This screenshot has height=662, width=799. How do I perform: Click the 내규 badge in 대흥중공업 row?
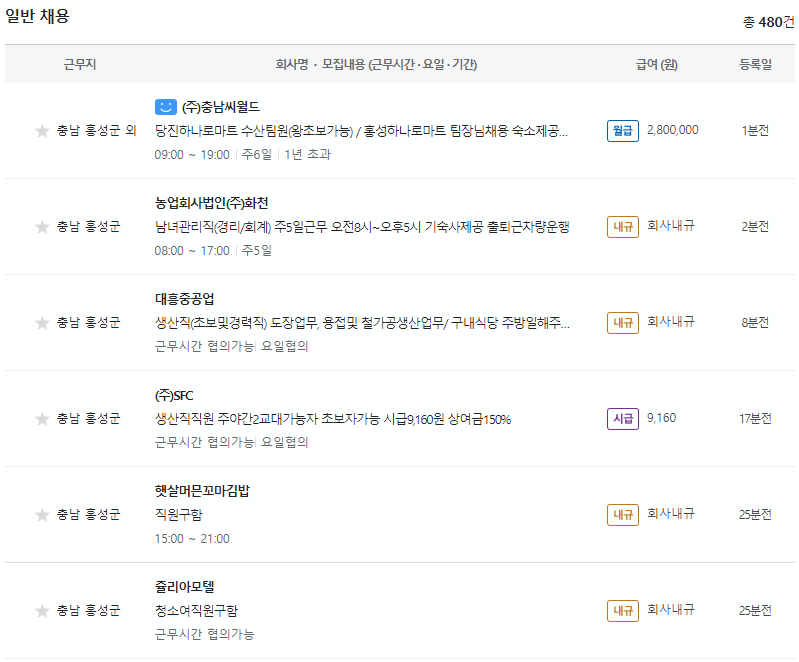pyautogui.click(x=623, y=323)
